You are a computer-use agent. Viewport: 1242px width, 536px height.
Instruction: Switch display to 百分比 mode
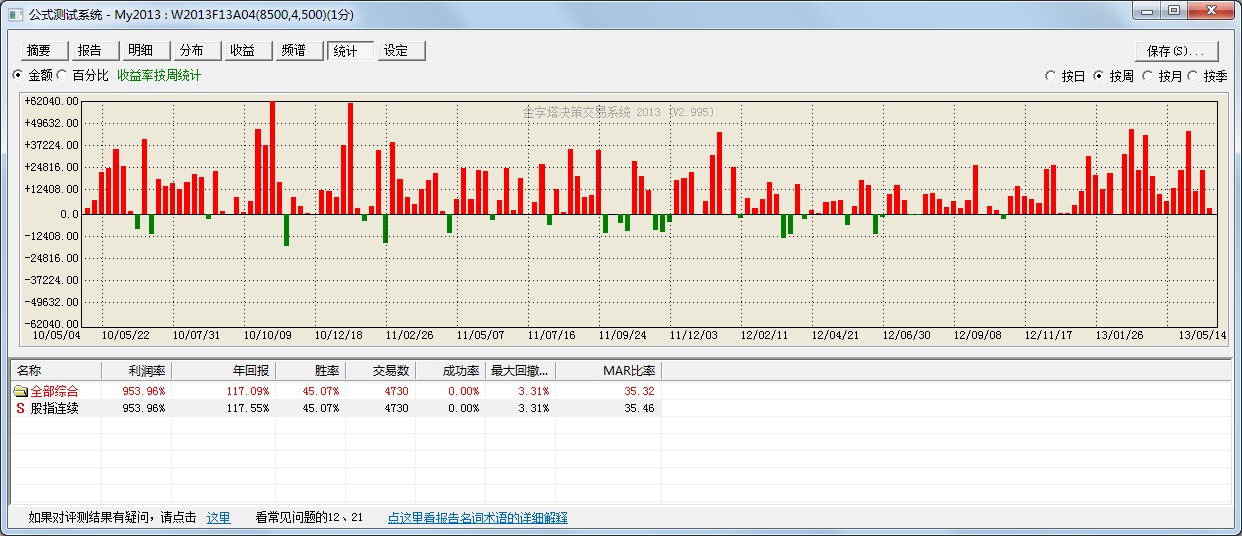(x=62, y=76)
